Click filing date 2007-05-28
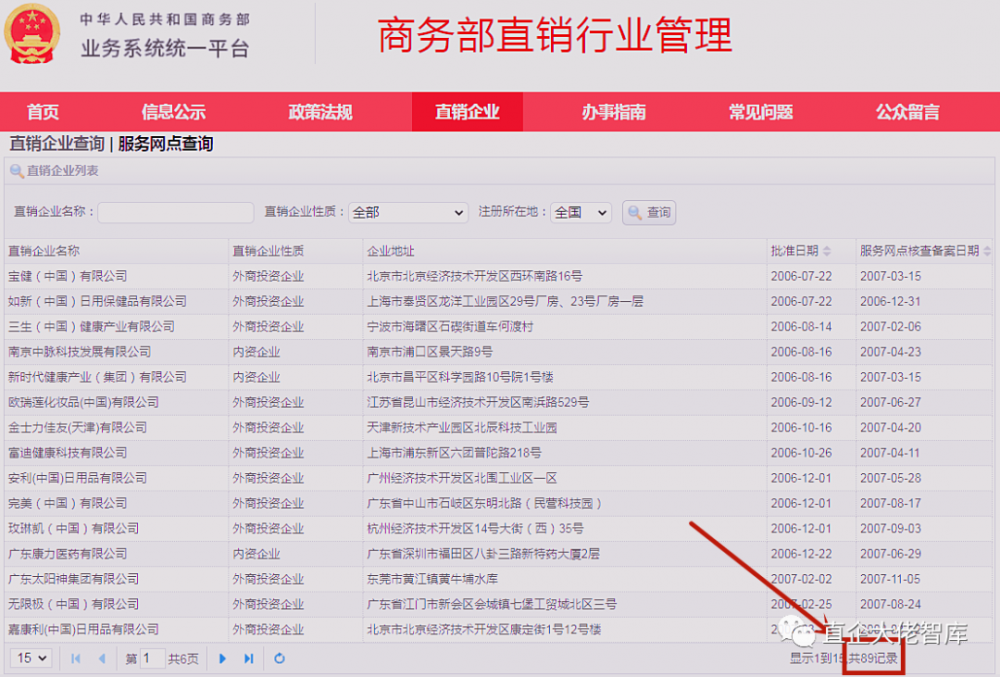 point(890,478)
